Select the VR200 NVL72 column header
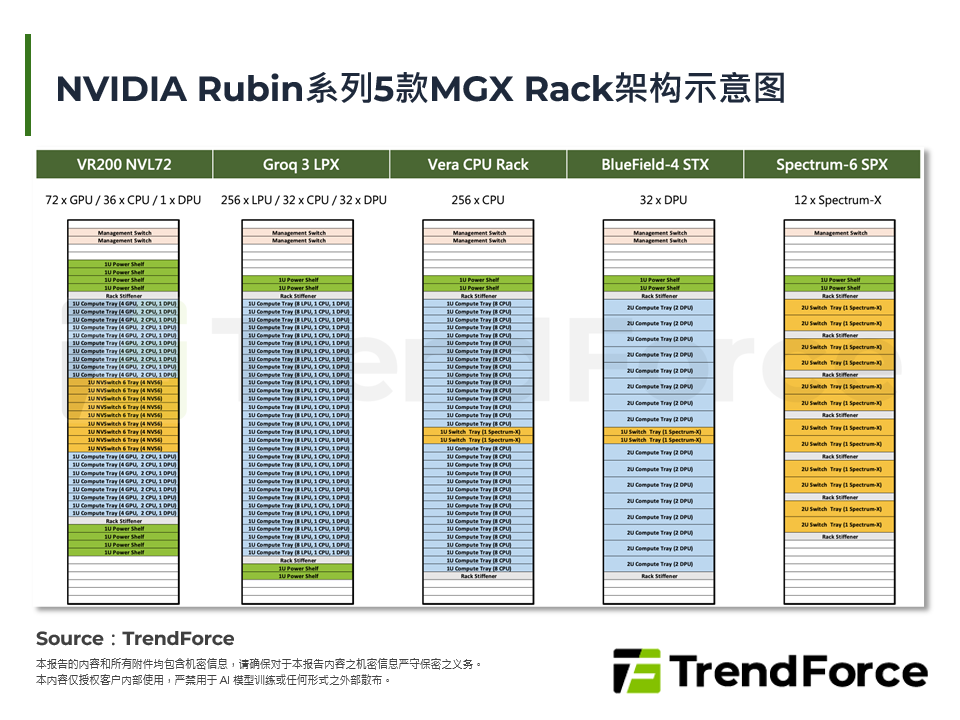 (x=124, y=165)
